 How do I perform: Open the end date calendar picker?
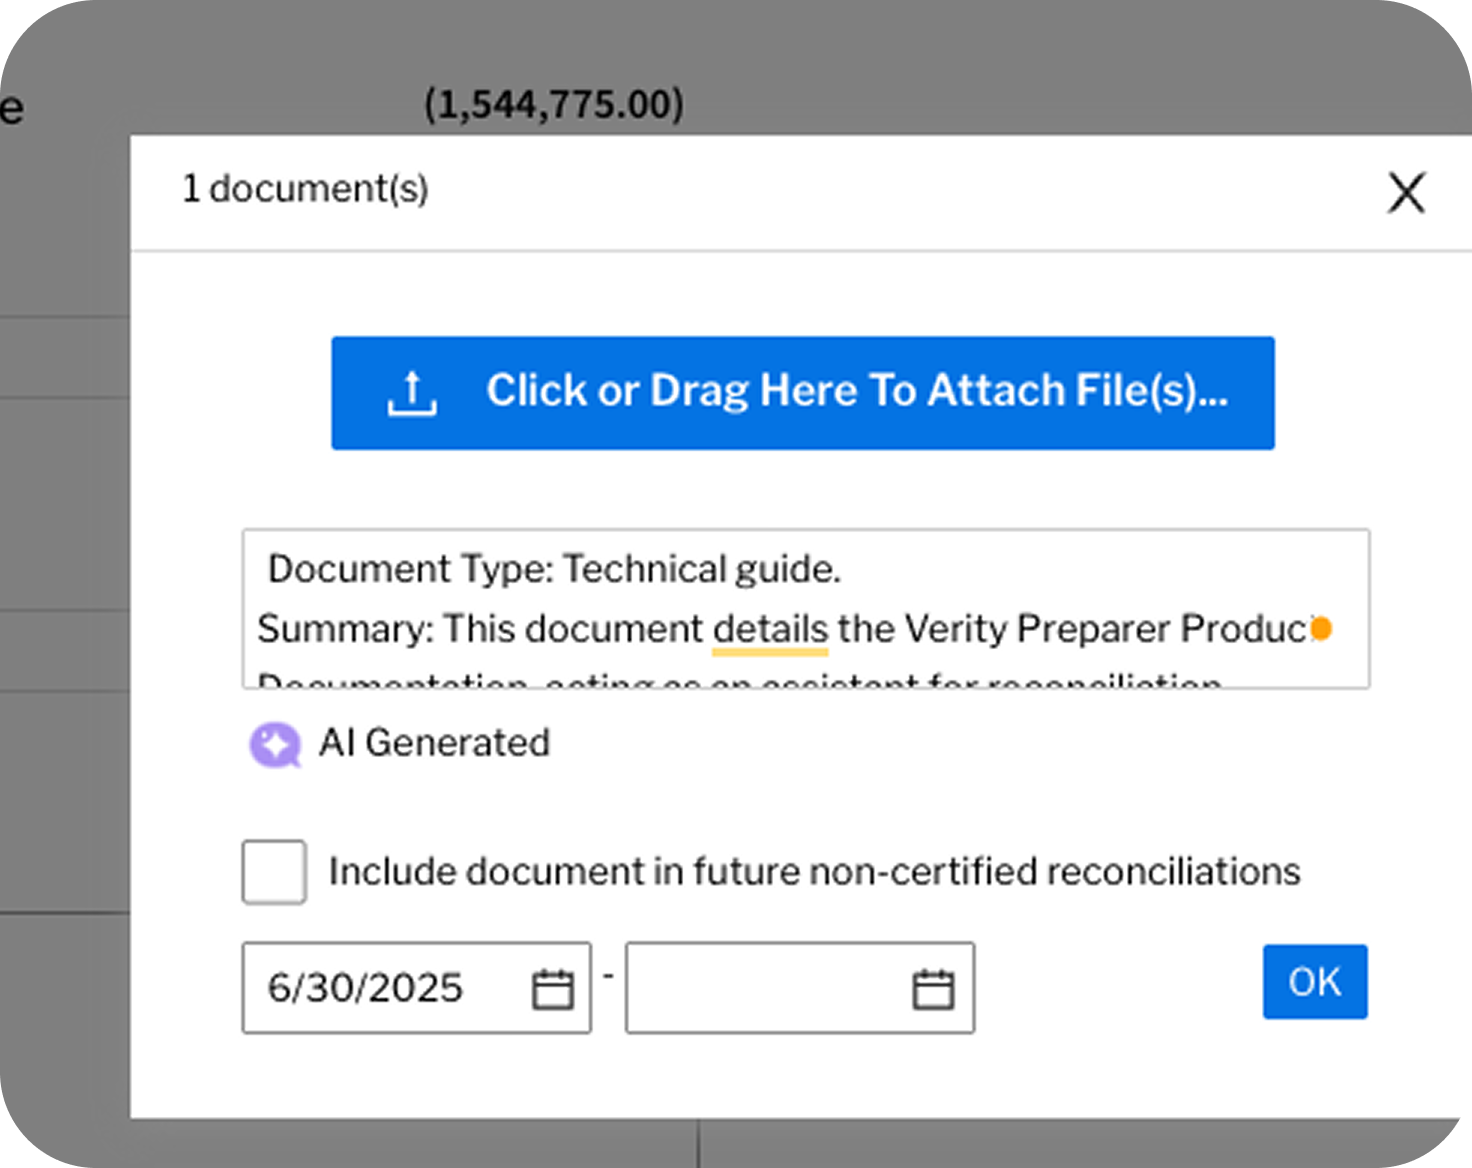point(933,989)
